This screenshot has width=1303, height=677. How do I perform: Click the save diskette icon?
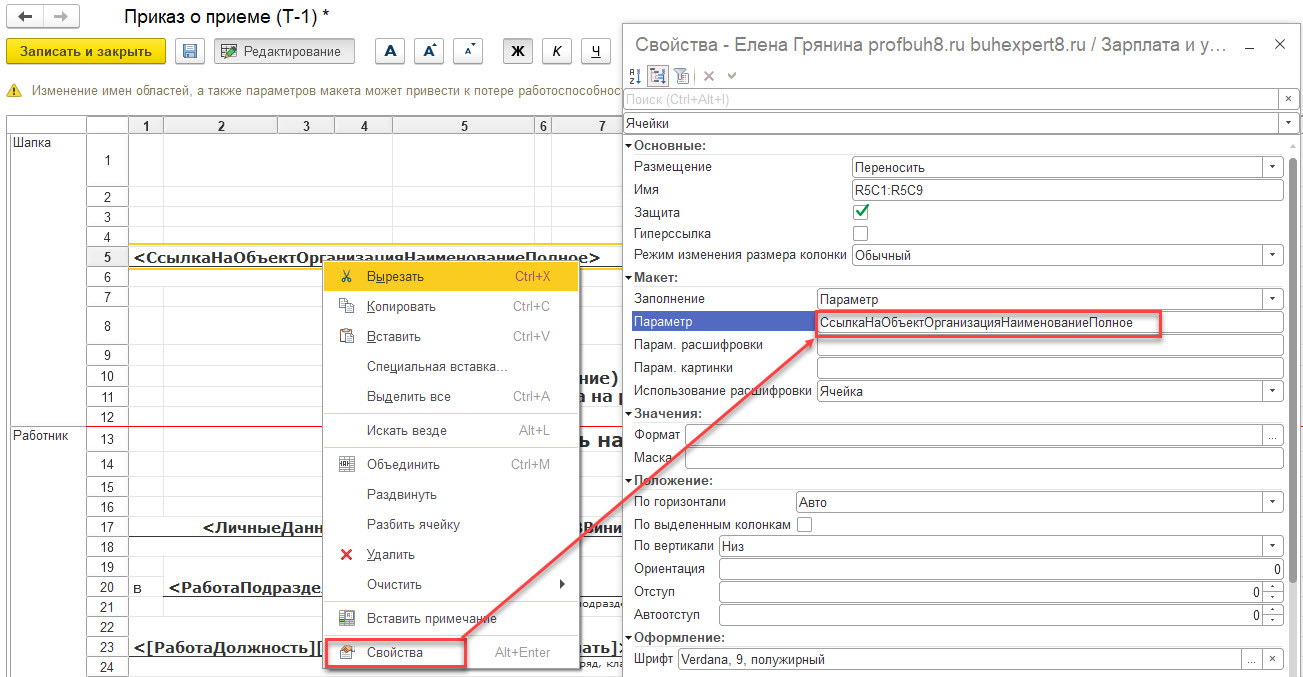click(x=190, y=51)
